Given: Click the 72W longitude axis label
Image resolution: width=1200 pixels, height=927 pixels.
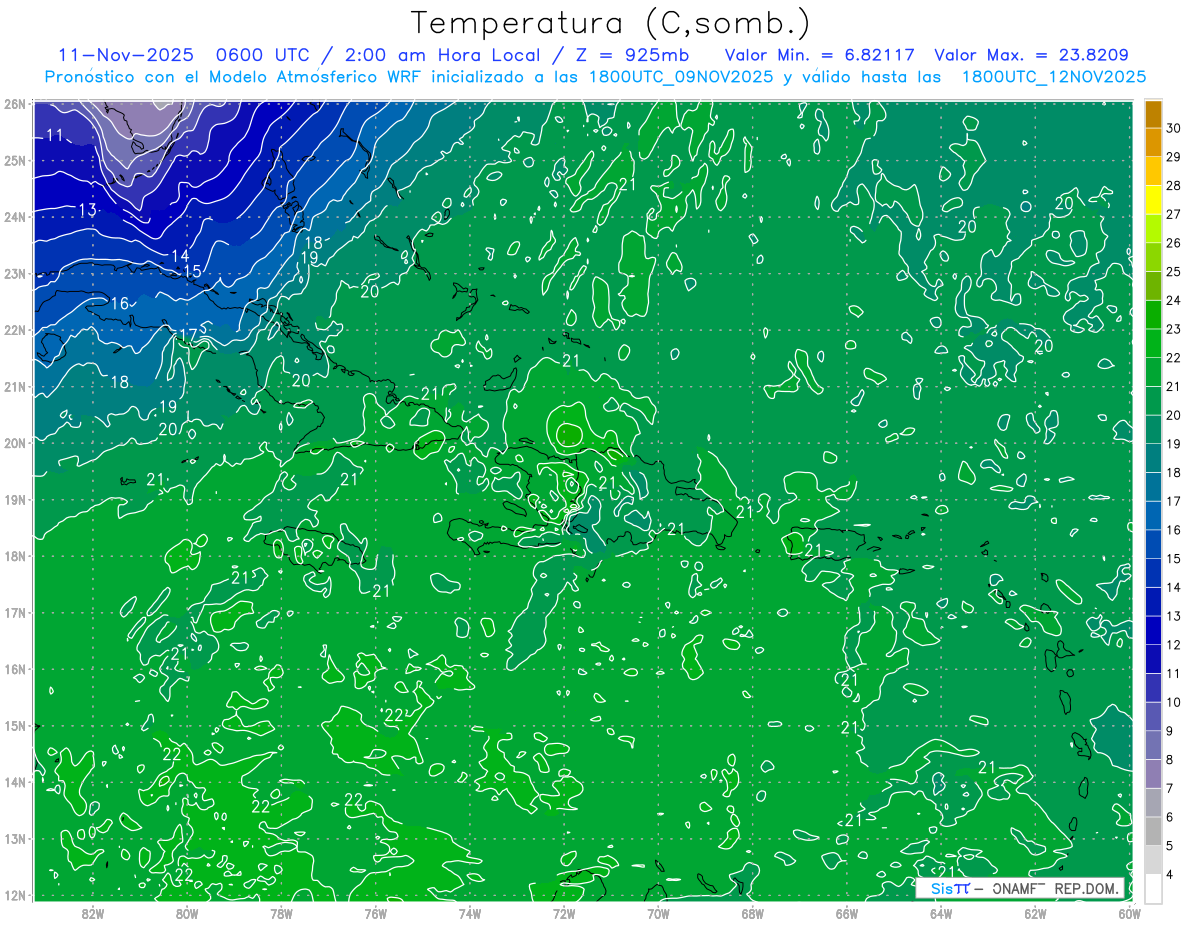Looking at the screenshot, I should click(564, 913).
